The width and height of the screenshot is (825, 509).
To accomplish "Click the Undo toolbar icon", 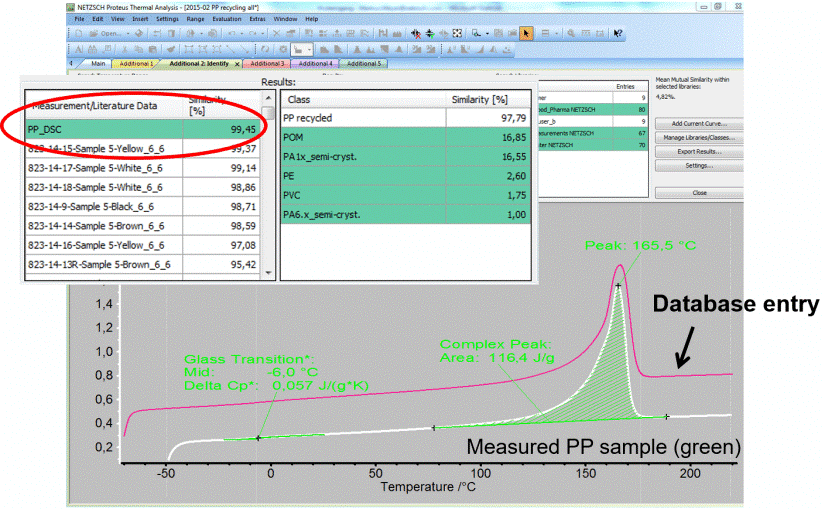I will coord(233,33).
